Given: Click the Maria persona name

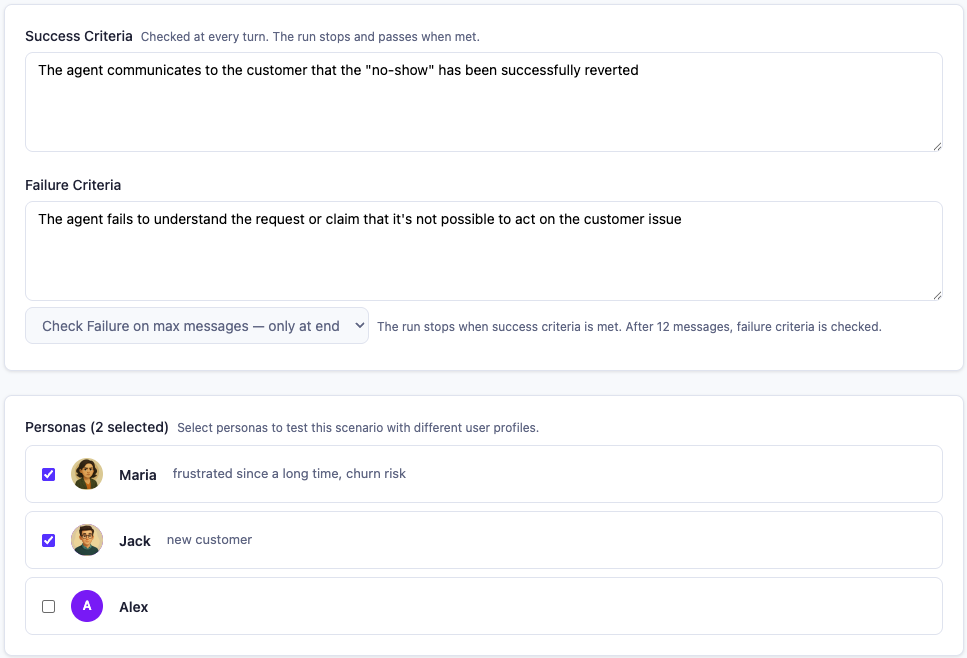Looking at the screenshot, I should click(138, 475).
